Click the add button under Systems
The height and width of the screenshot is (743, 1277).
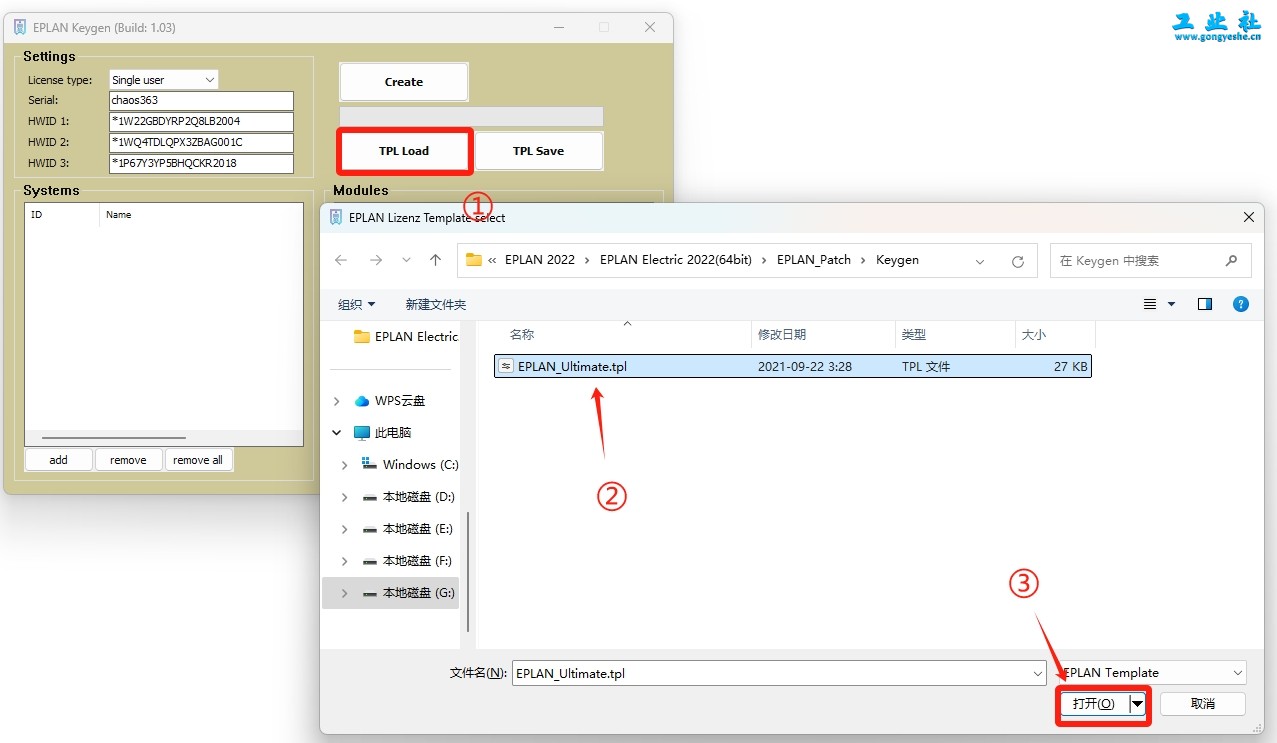[x=59, y=460]
